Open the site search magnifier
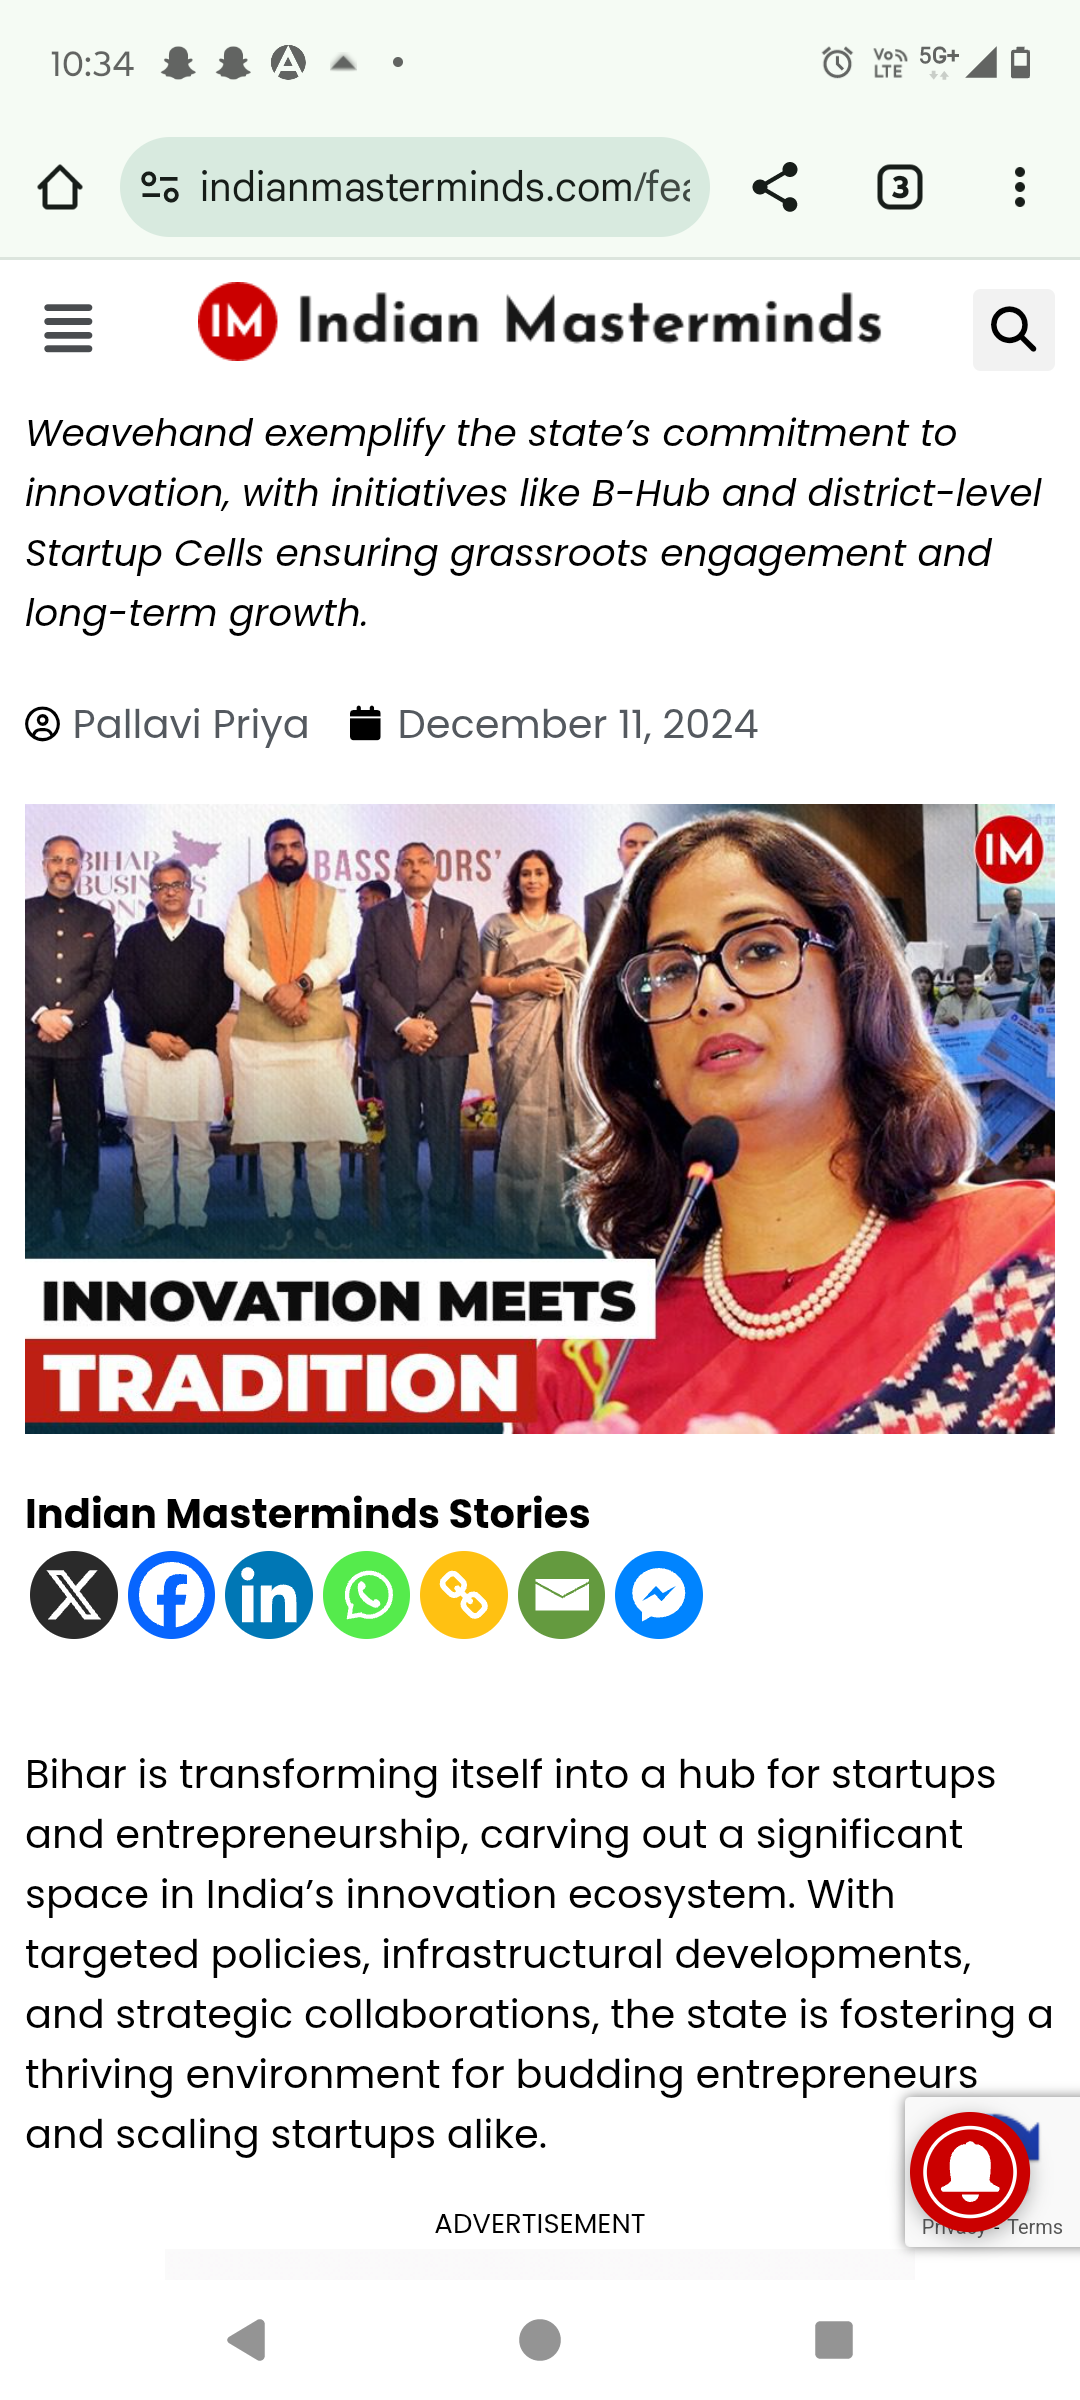 [1013, 329]
